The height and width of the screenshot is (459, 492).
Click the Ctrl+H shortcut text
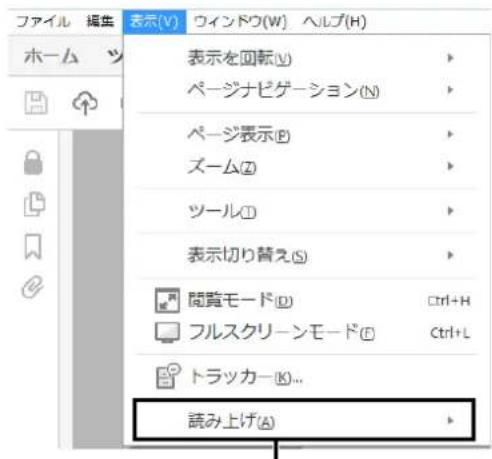point(449,301)
